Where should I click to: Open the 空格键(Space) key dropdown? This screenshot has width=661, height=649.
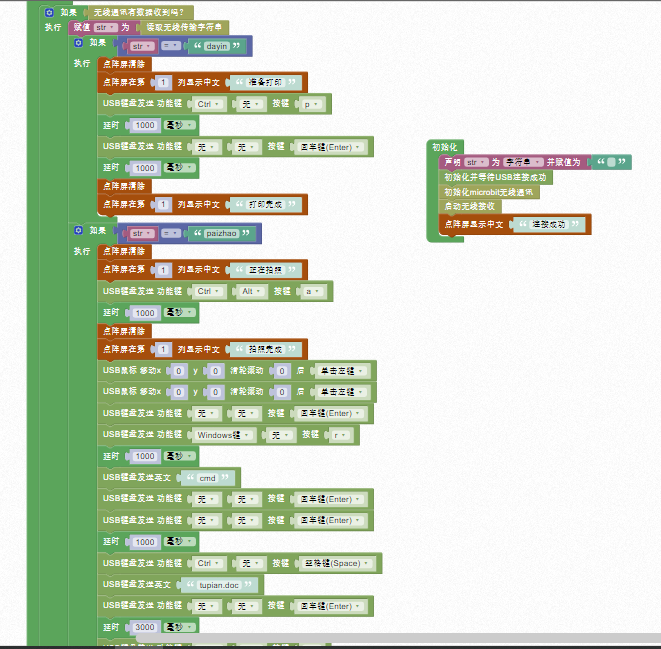(x=338, y=563)
